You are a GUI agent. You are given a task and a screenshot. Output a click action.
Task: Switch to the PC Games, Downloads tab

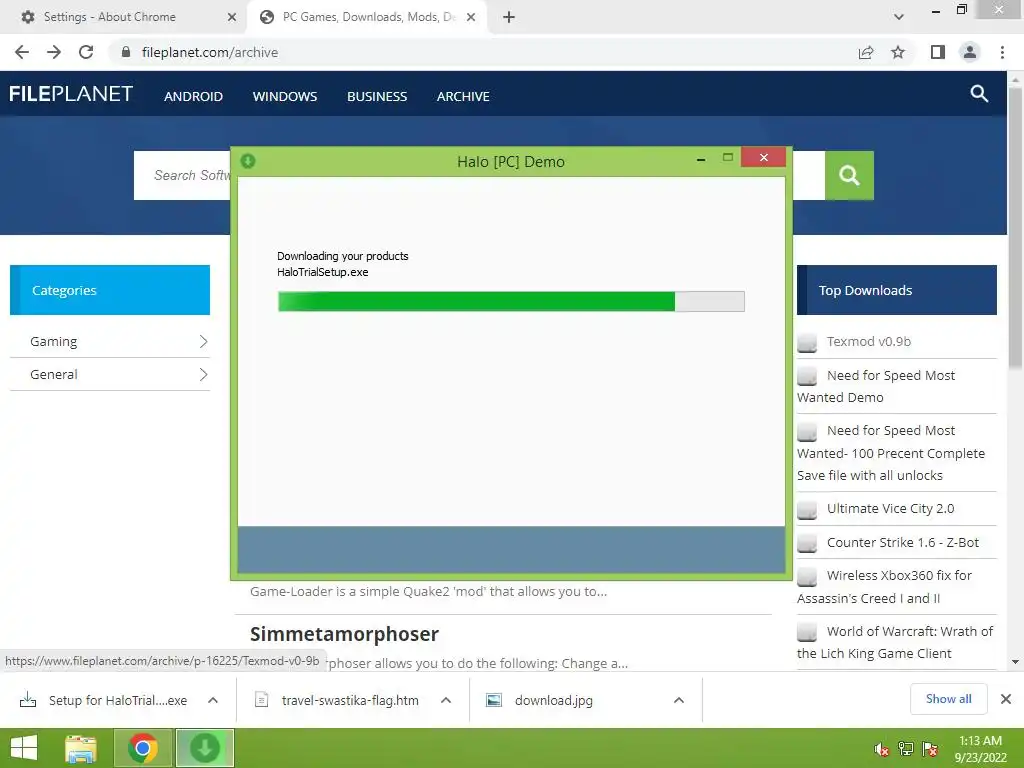pyautogui.click(x=369, y=17)
